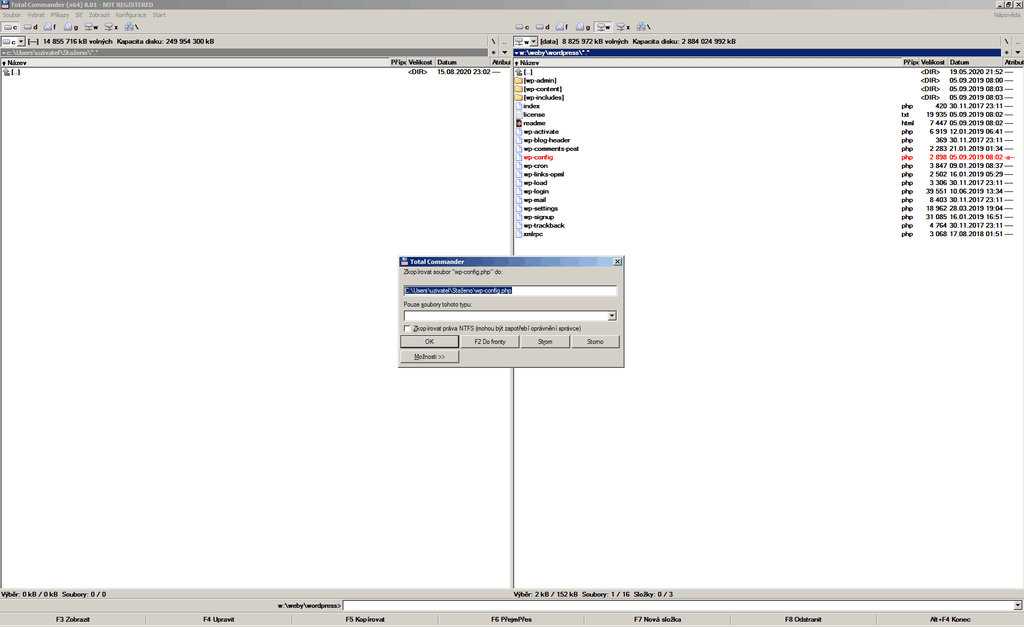Open the Zobrazit menu
This screenshot has height=627, width=1024.
click(x=99, y=14)
